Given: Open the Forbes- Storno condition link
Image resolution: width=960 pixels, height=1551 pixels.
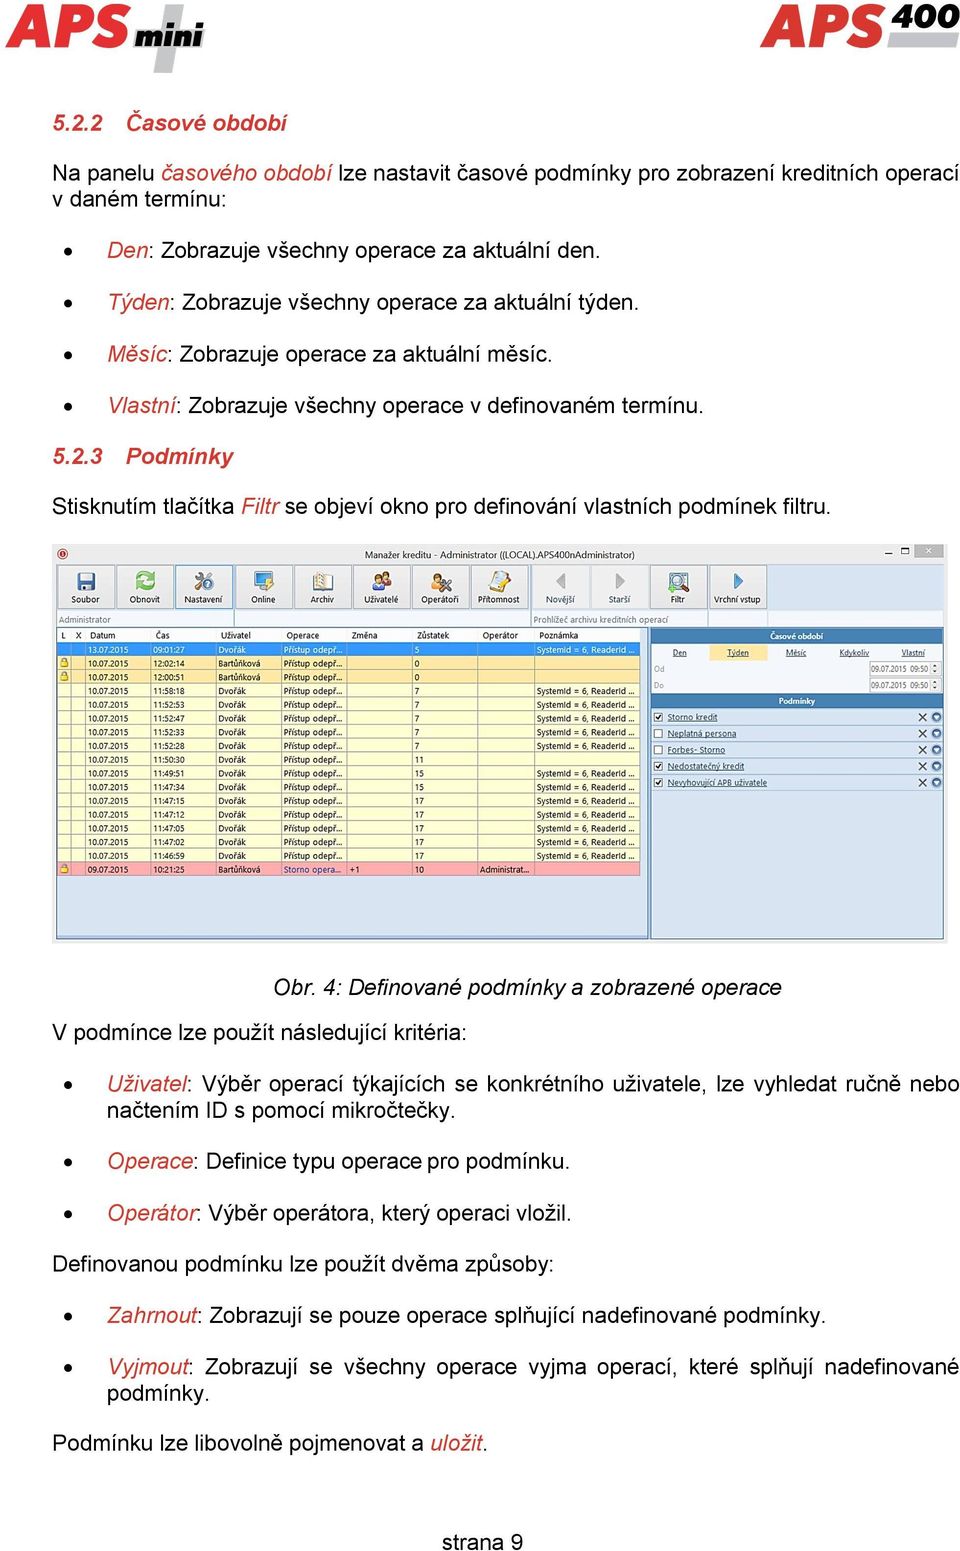Looking at the screenshot, I should (x=696, y=749).
